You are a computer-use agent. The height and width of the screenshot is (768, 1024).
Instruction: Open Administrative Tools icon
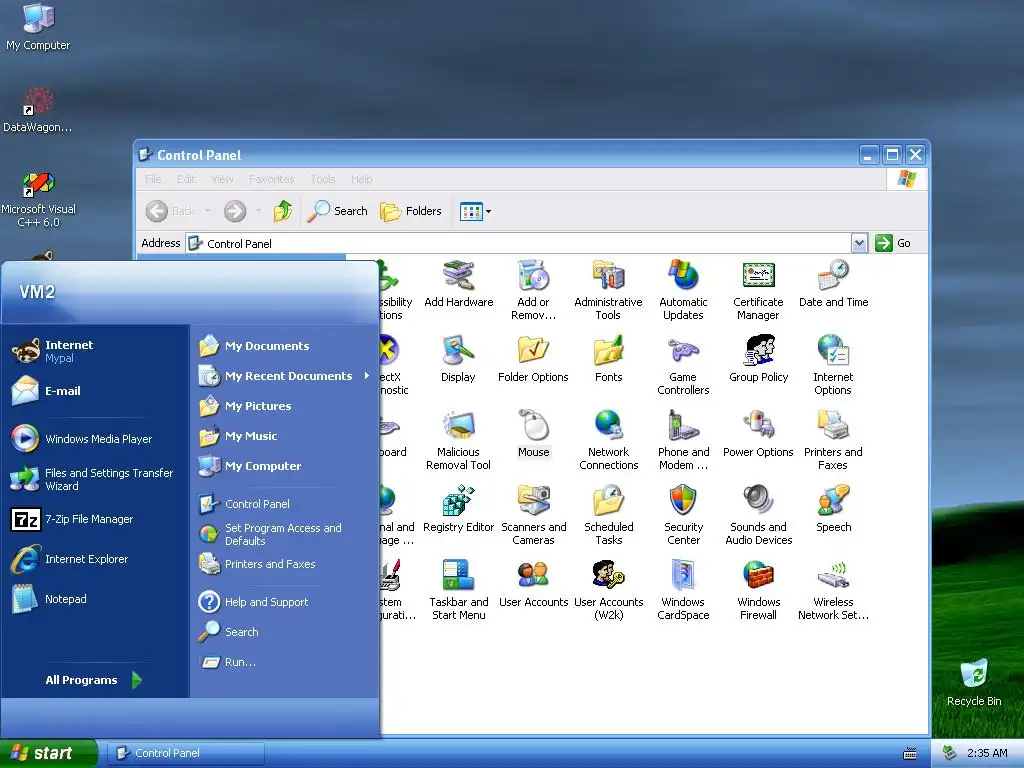[608, 291]
